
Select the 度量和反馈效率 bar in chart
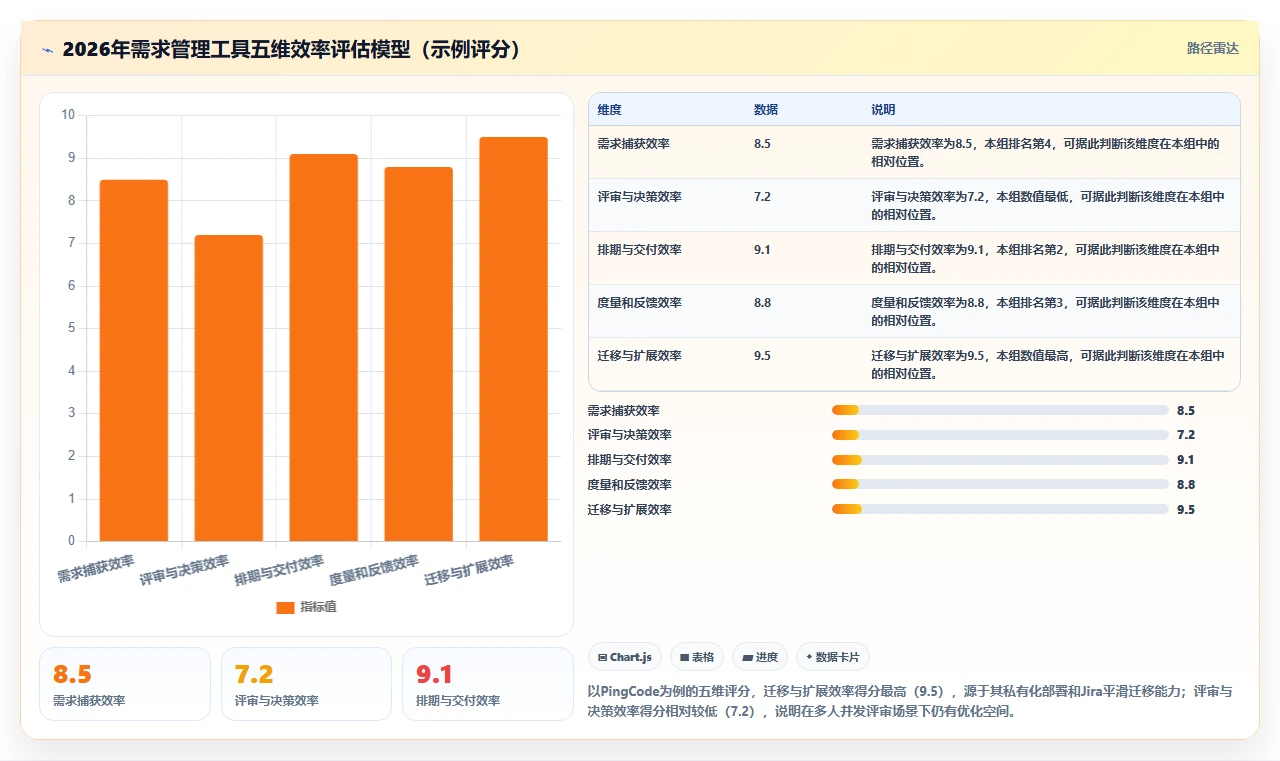pyautogui.click(x=419, y=354)
